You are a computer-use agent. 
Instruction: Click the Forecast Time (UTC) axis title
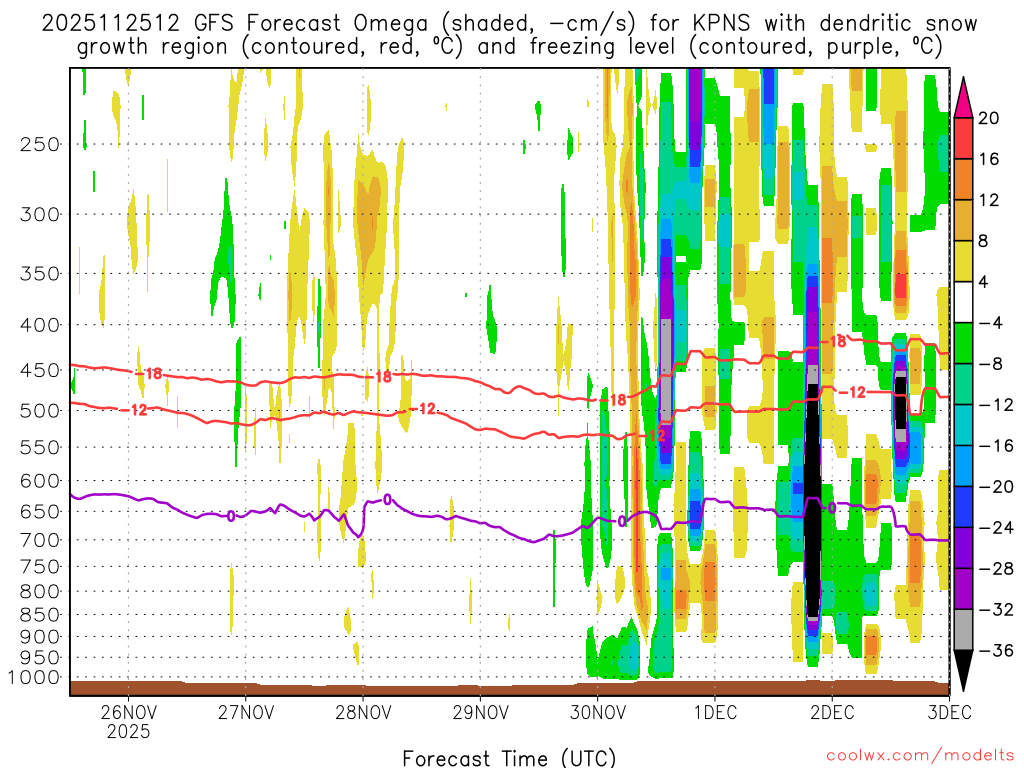coord(509,758)
